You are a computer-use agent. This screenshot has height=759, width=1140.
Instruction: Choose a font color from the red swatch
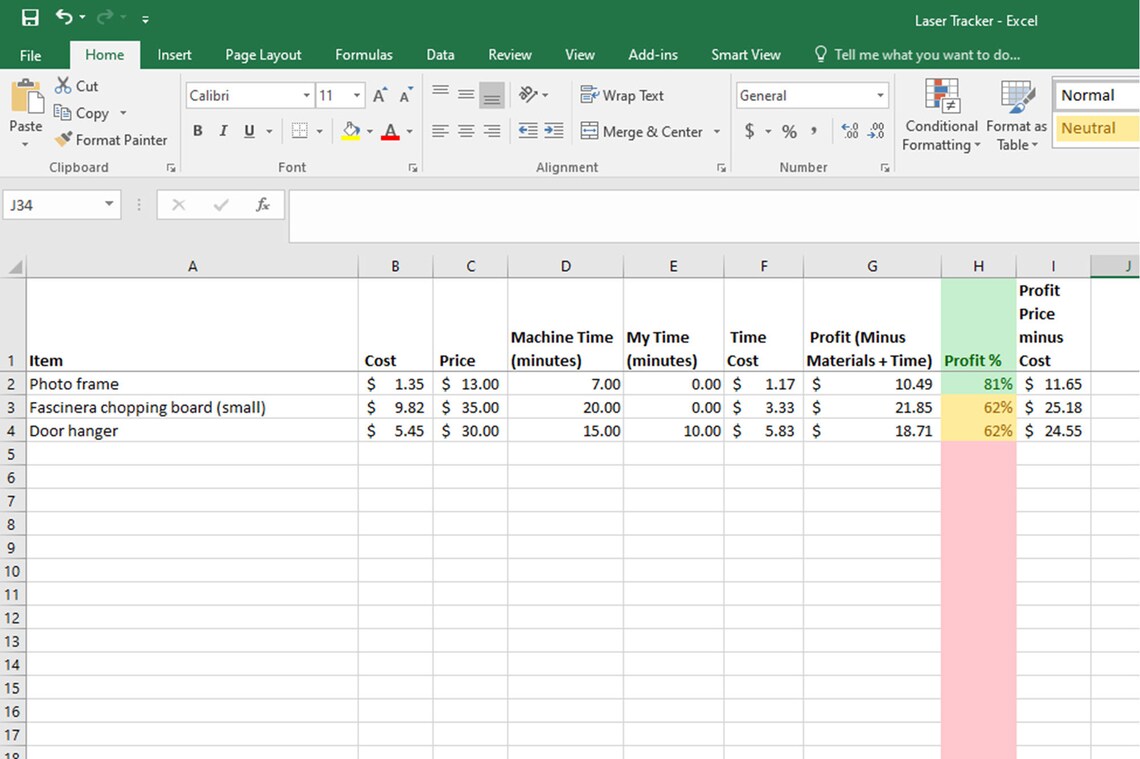390,131
